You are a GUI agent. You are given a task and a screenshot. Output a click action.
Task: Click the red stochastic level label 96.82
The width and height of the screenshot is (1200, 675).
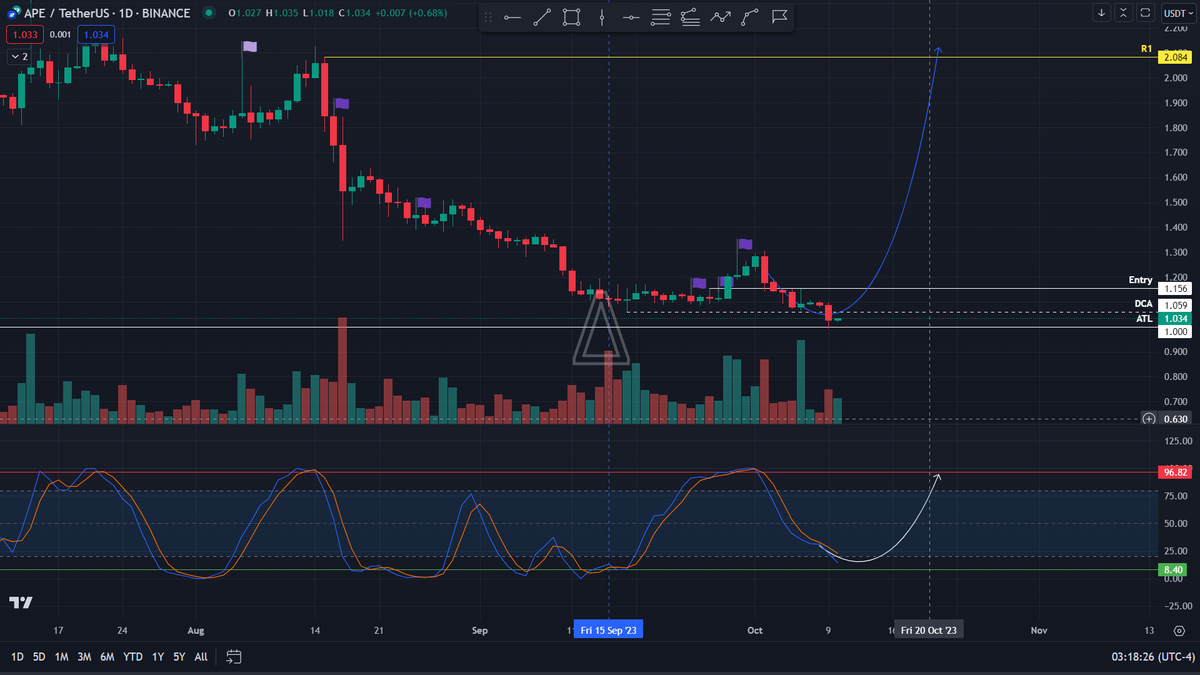pos(1175,471)
